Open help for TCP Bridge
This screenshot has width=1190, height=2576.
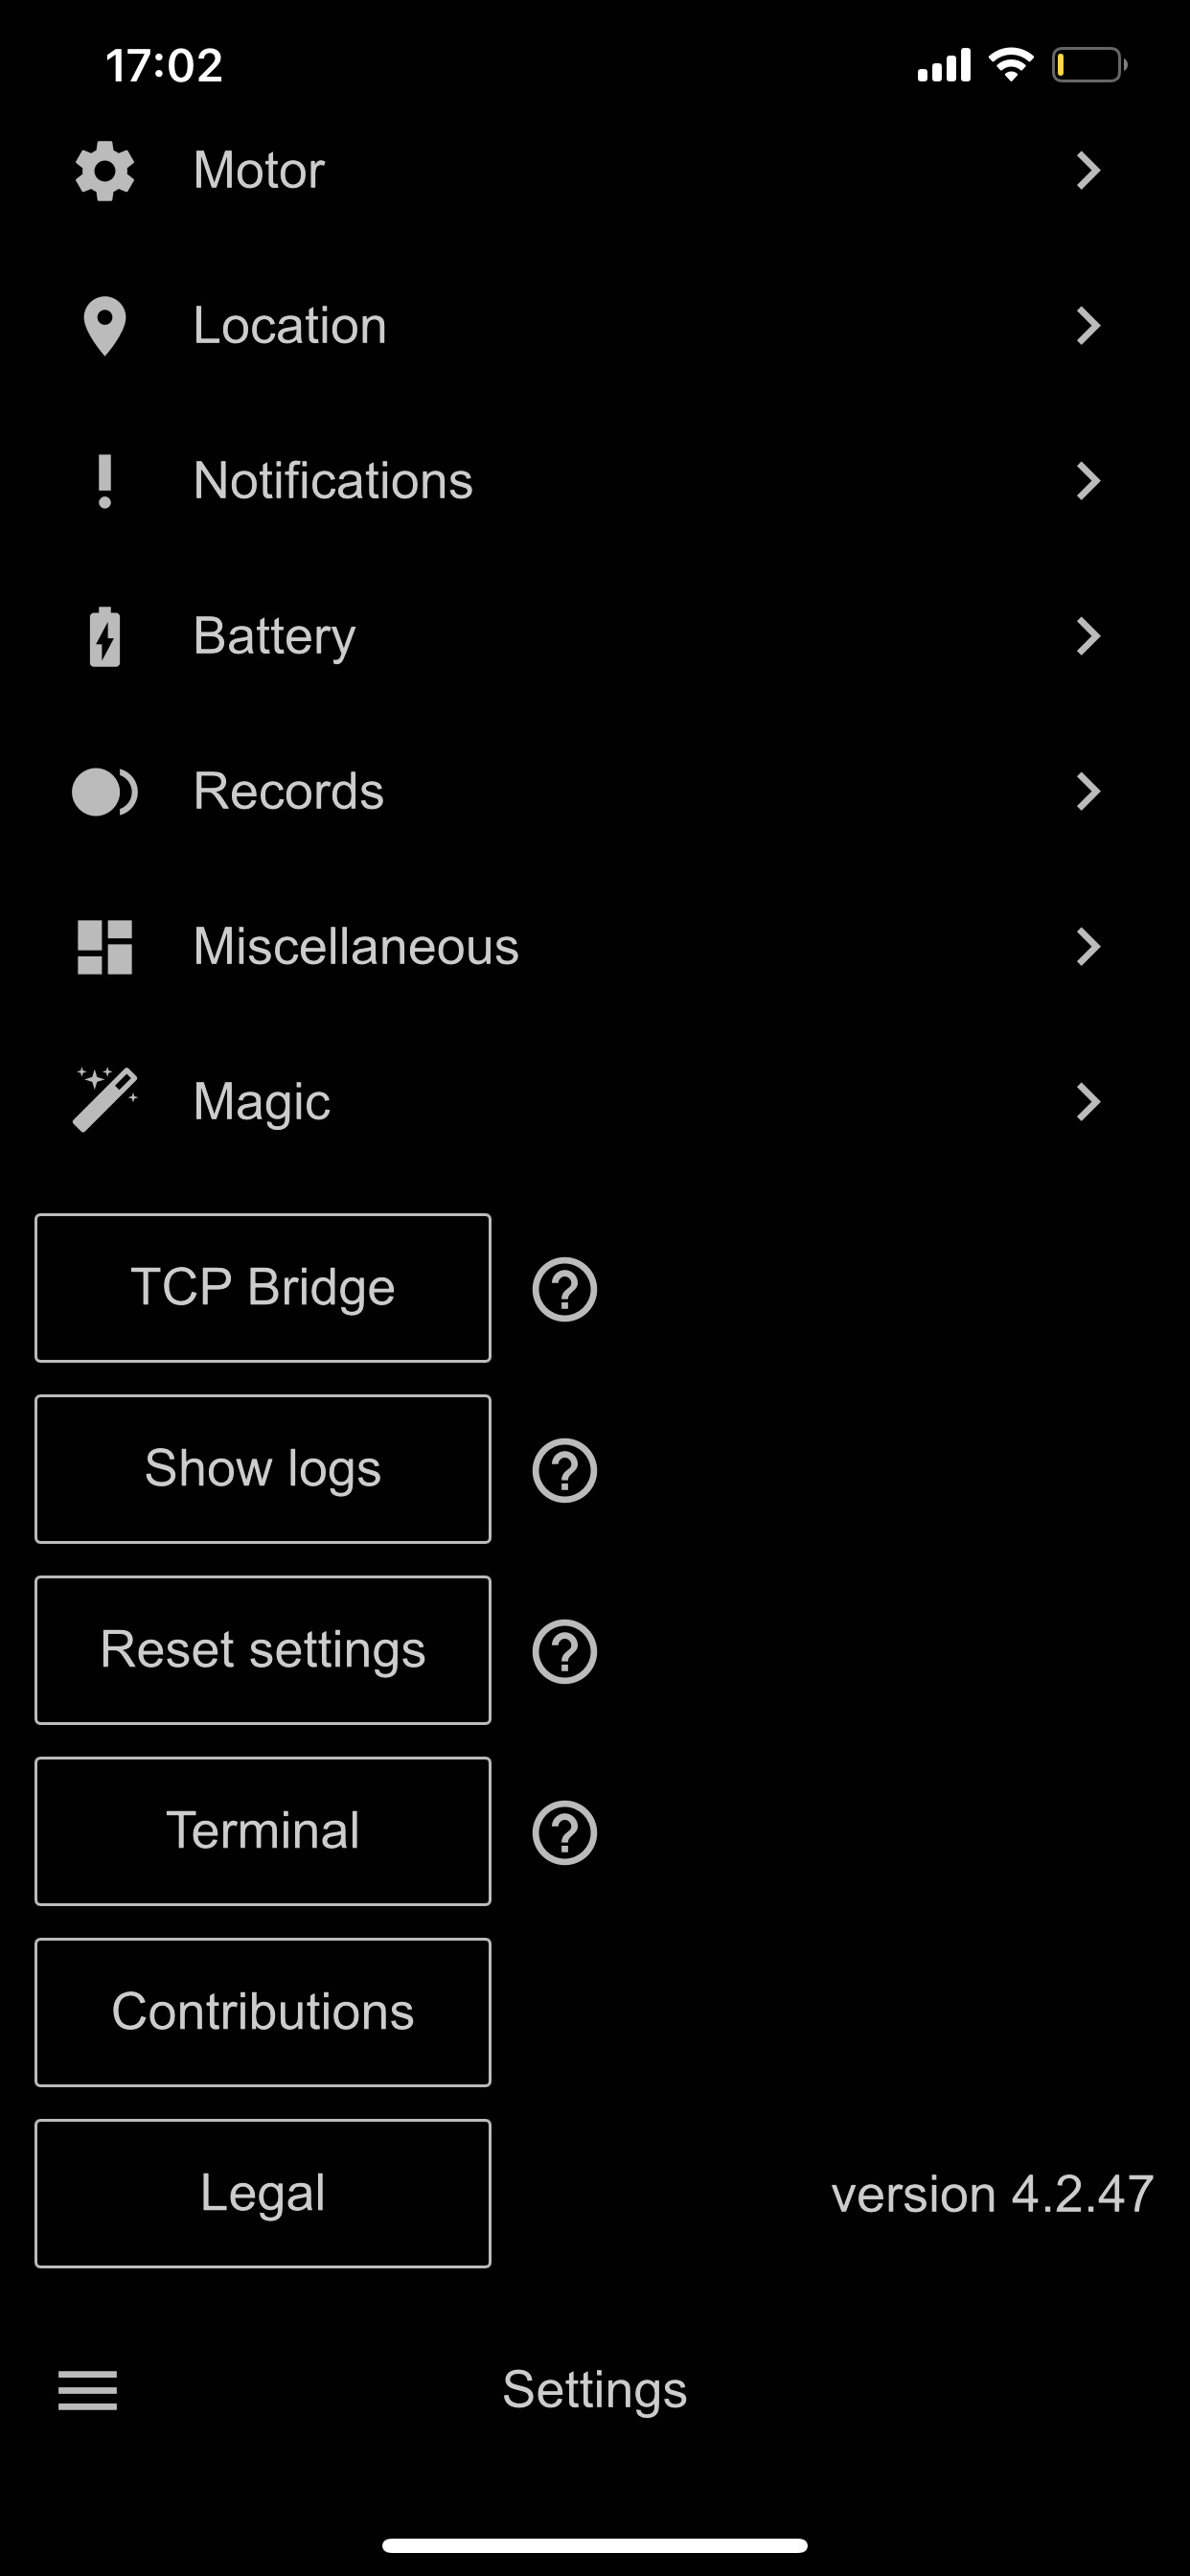coord(565,1289)
